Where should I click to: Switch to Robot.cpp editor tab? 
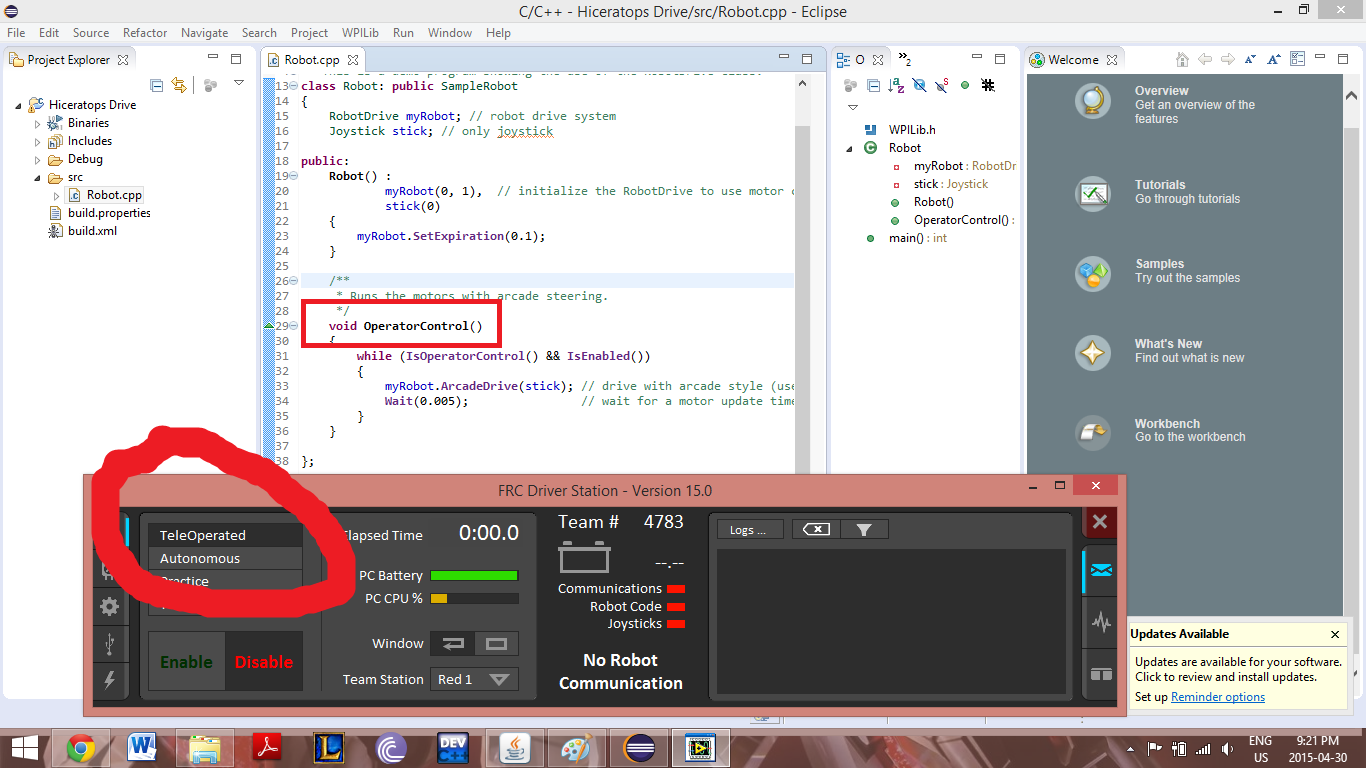(x=311, y=60)
